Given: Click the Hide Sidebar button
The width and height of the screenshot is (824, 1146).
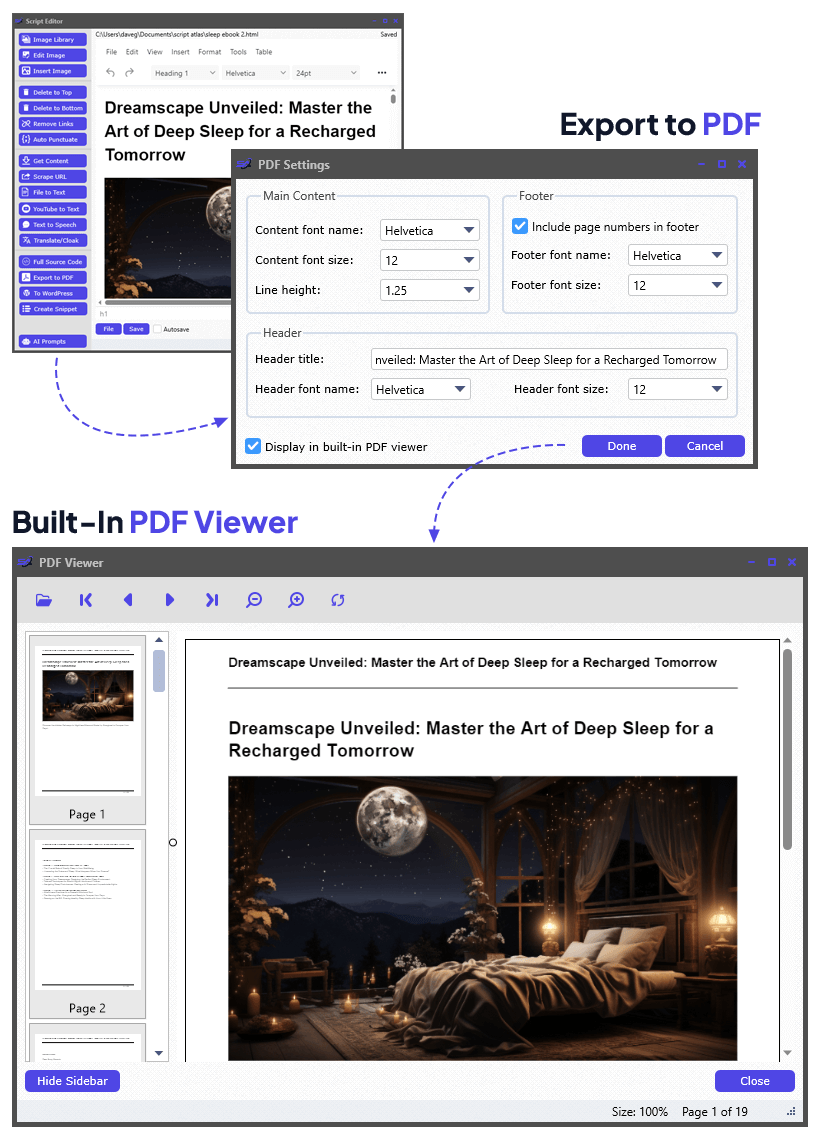Looking at the screenshot, I should (72, 1081).
